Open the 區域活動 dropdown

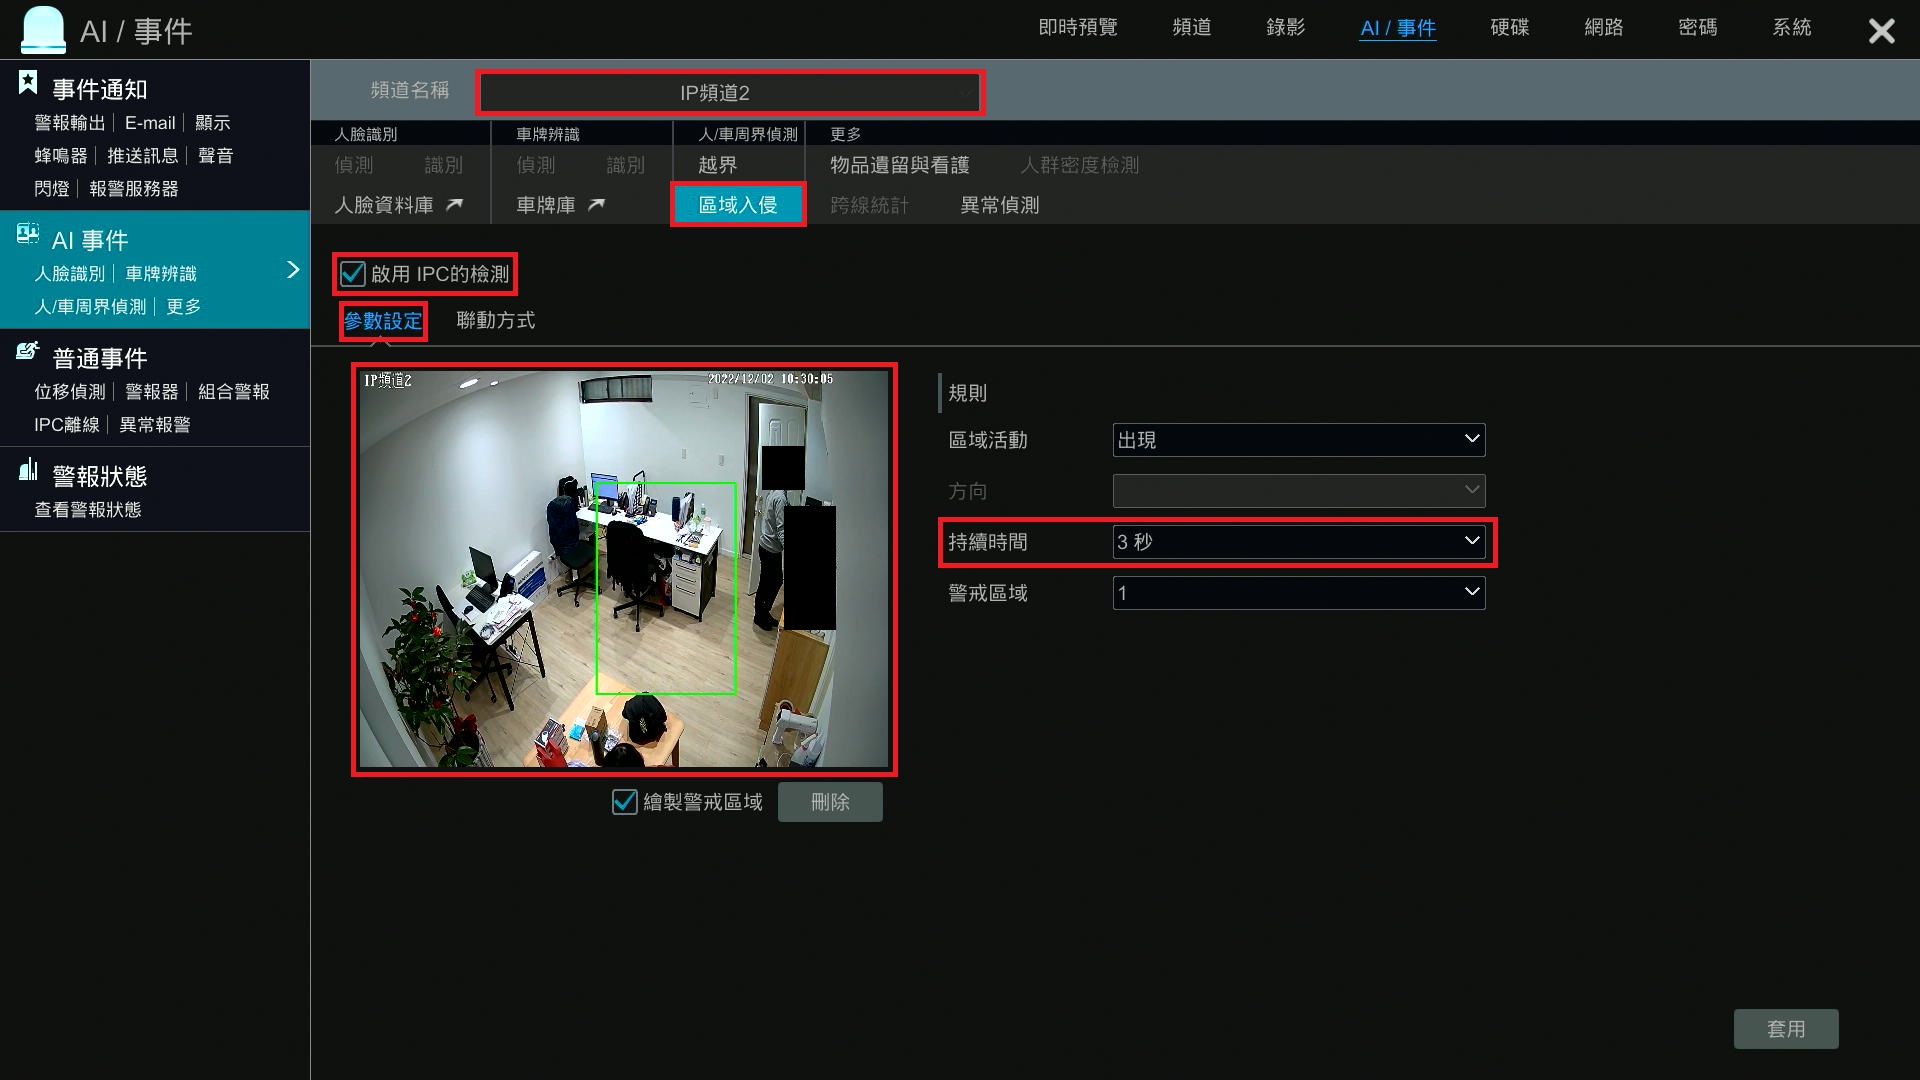(1299, 440)
